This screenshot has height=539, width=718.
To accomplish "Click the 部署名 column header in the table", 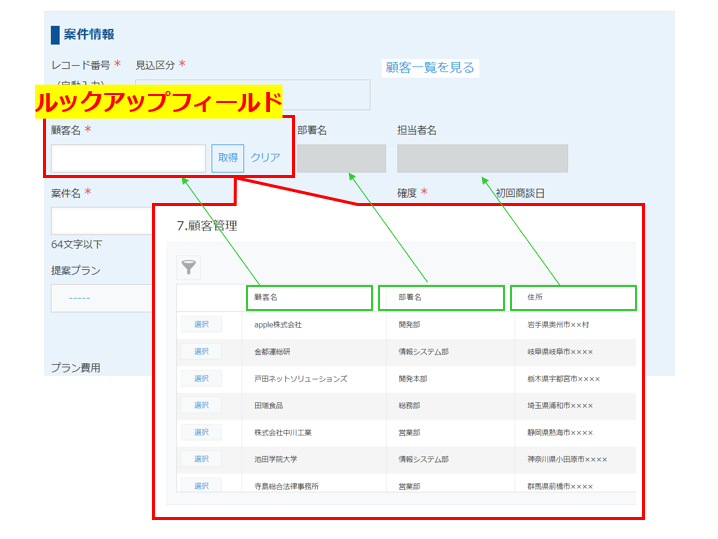I will click(441, 298).
